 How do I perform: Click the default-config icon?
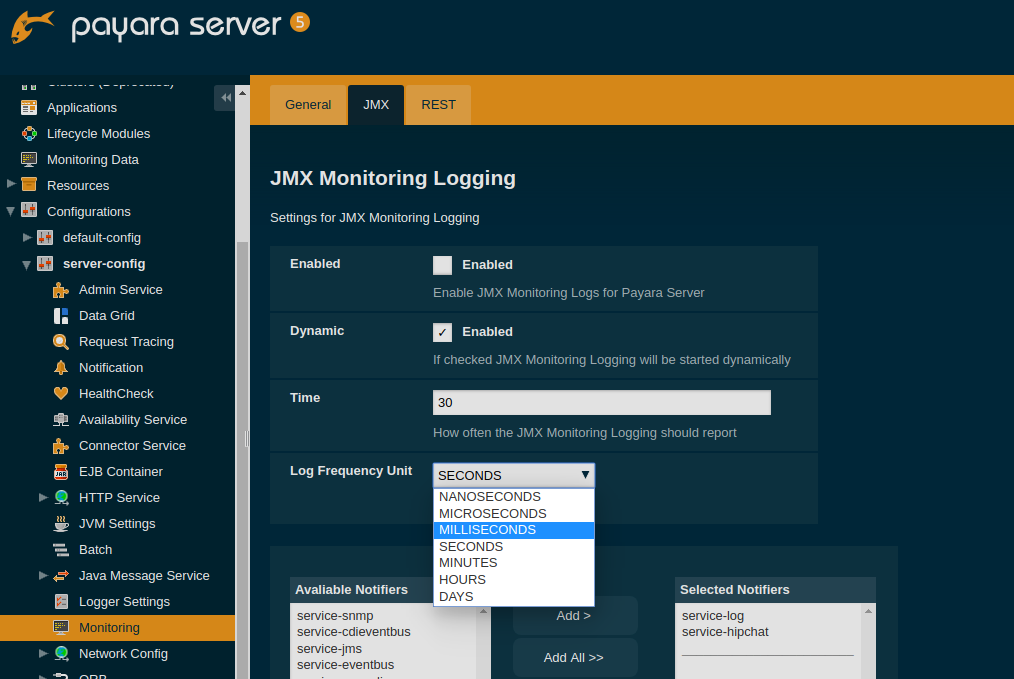(45, 237)
